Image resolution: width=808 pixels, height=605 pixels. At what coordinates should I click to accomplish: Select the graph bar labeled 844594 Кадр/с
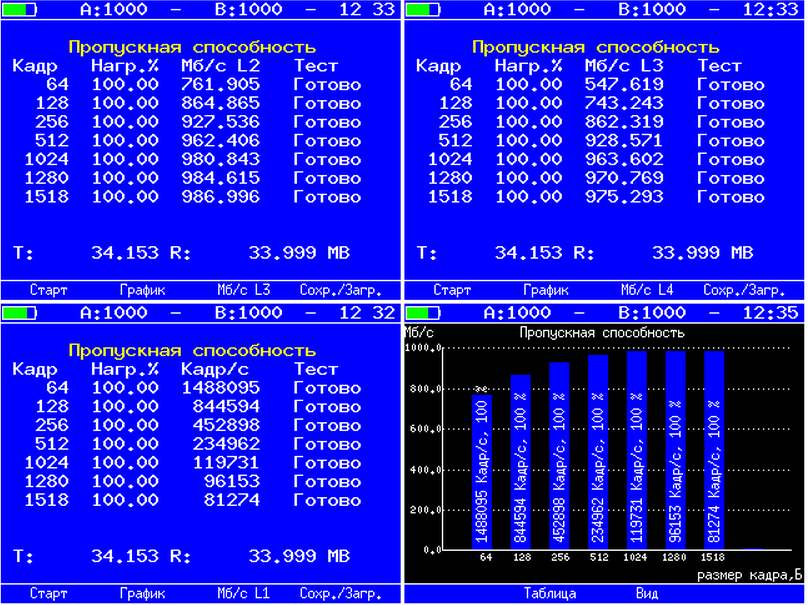click(x=520, y=462)
